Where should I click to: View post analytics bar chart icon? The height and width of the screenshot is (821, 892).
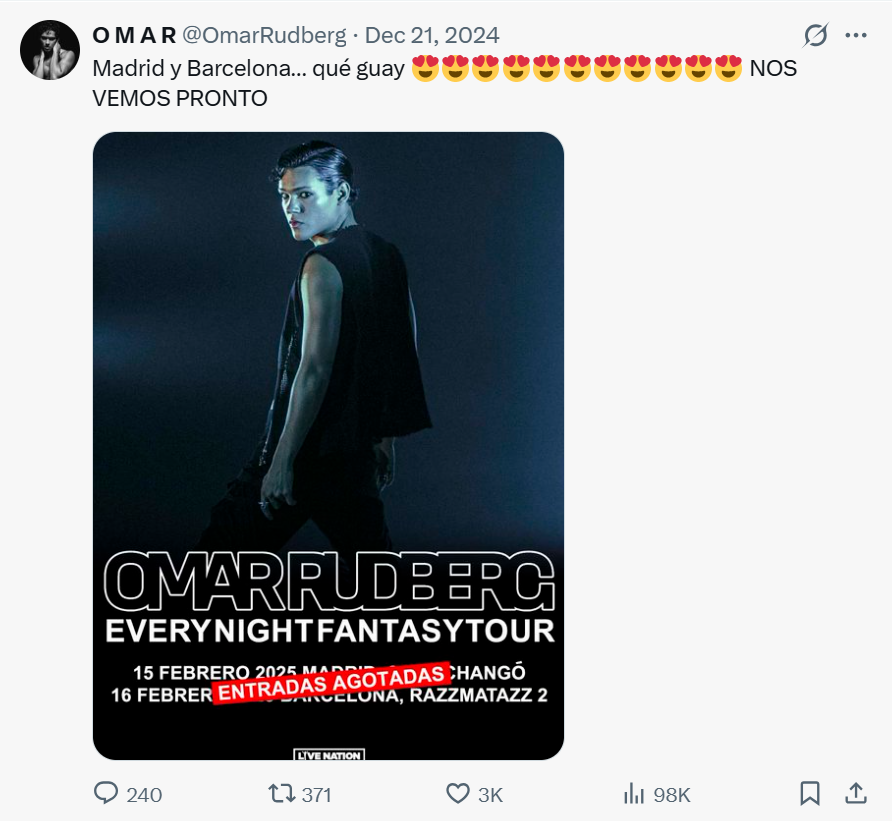pos(633,794)
